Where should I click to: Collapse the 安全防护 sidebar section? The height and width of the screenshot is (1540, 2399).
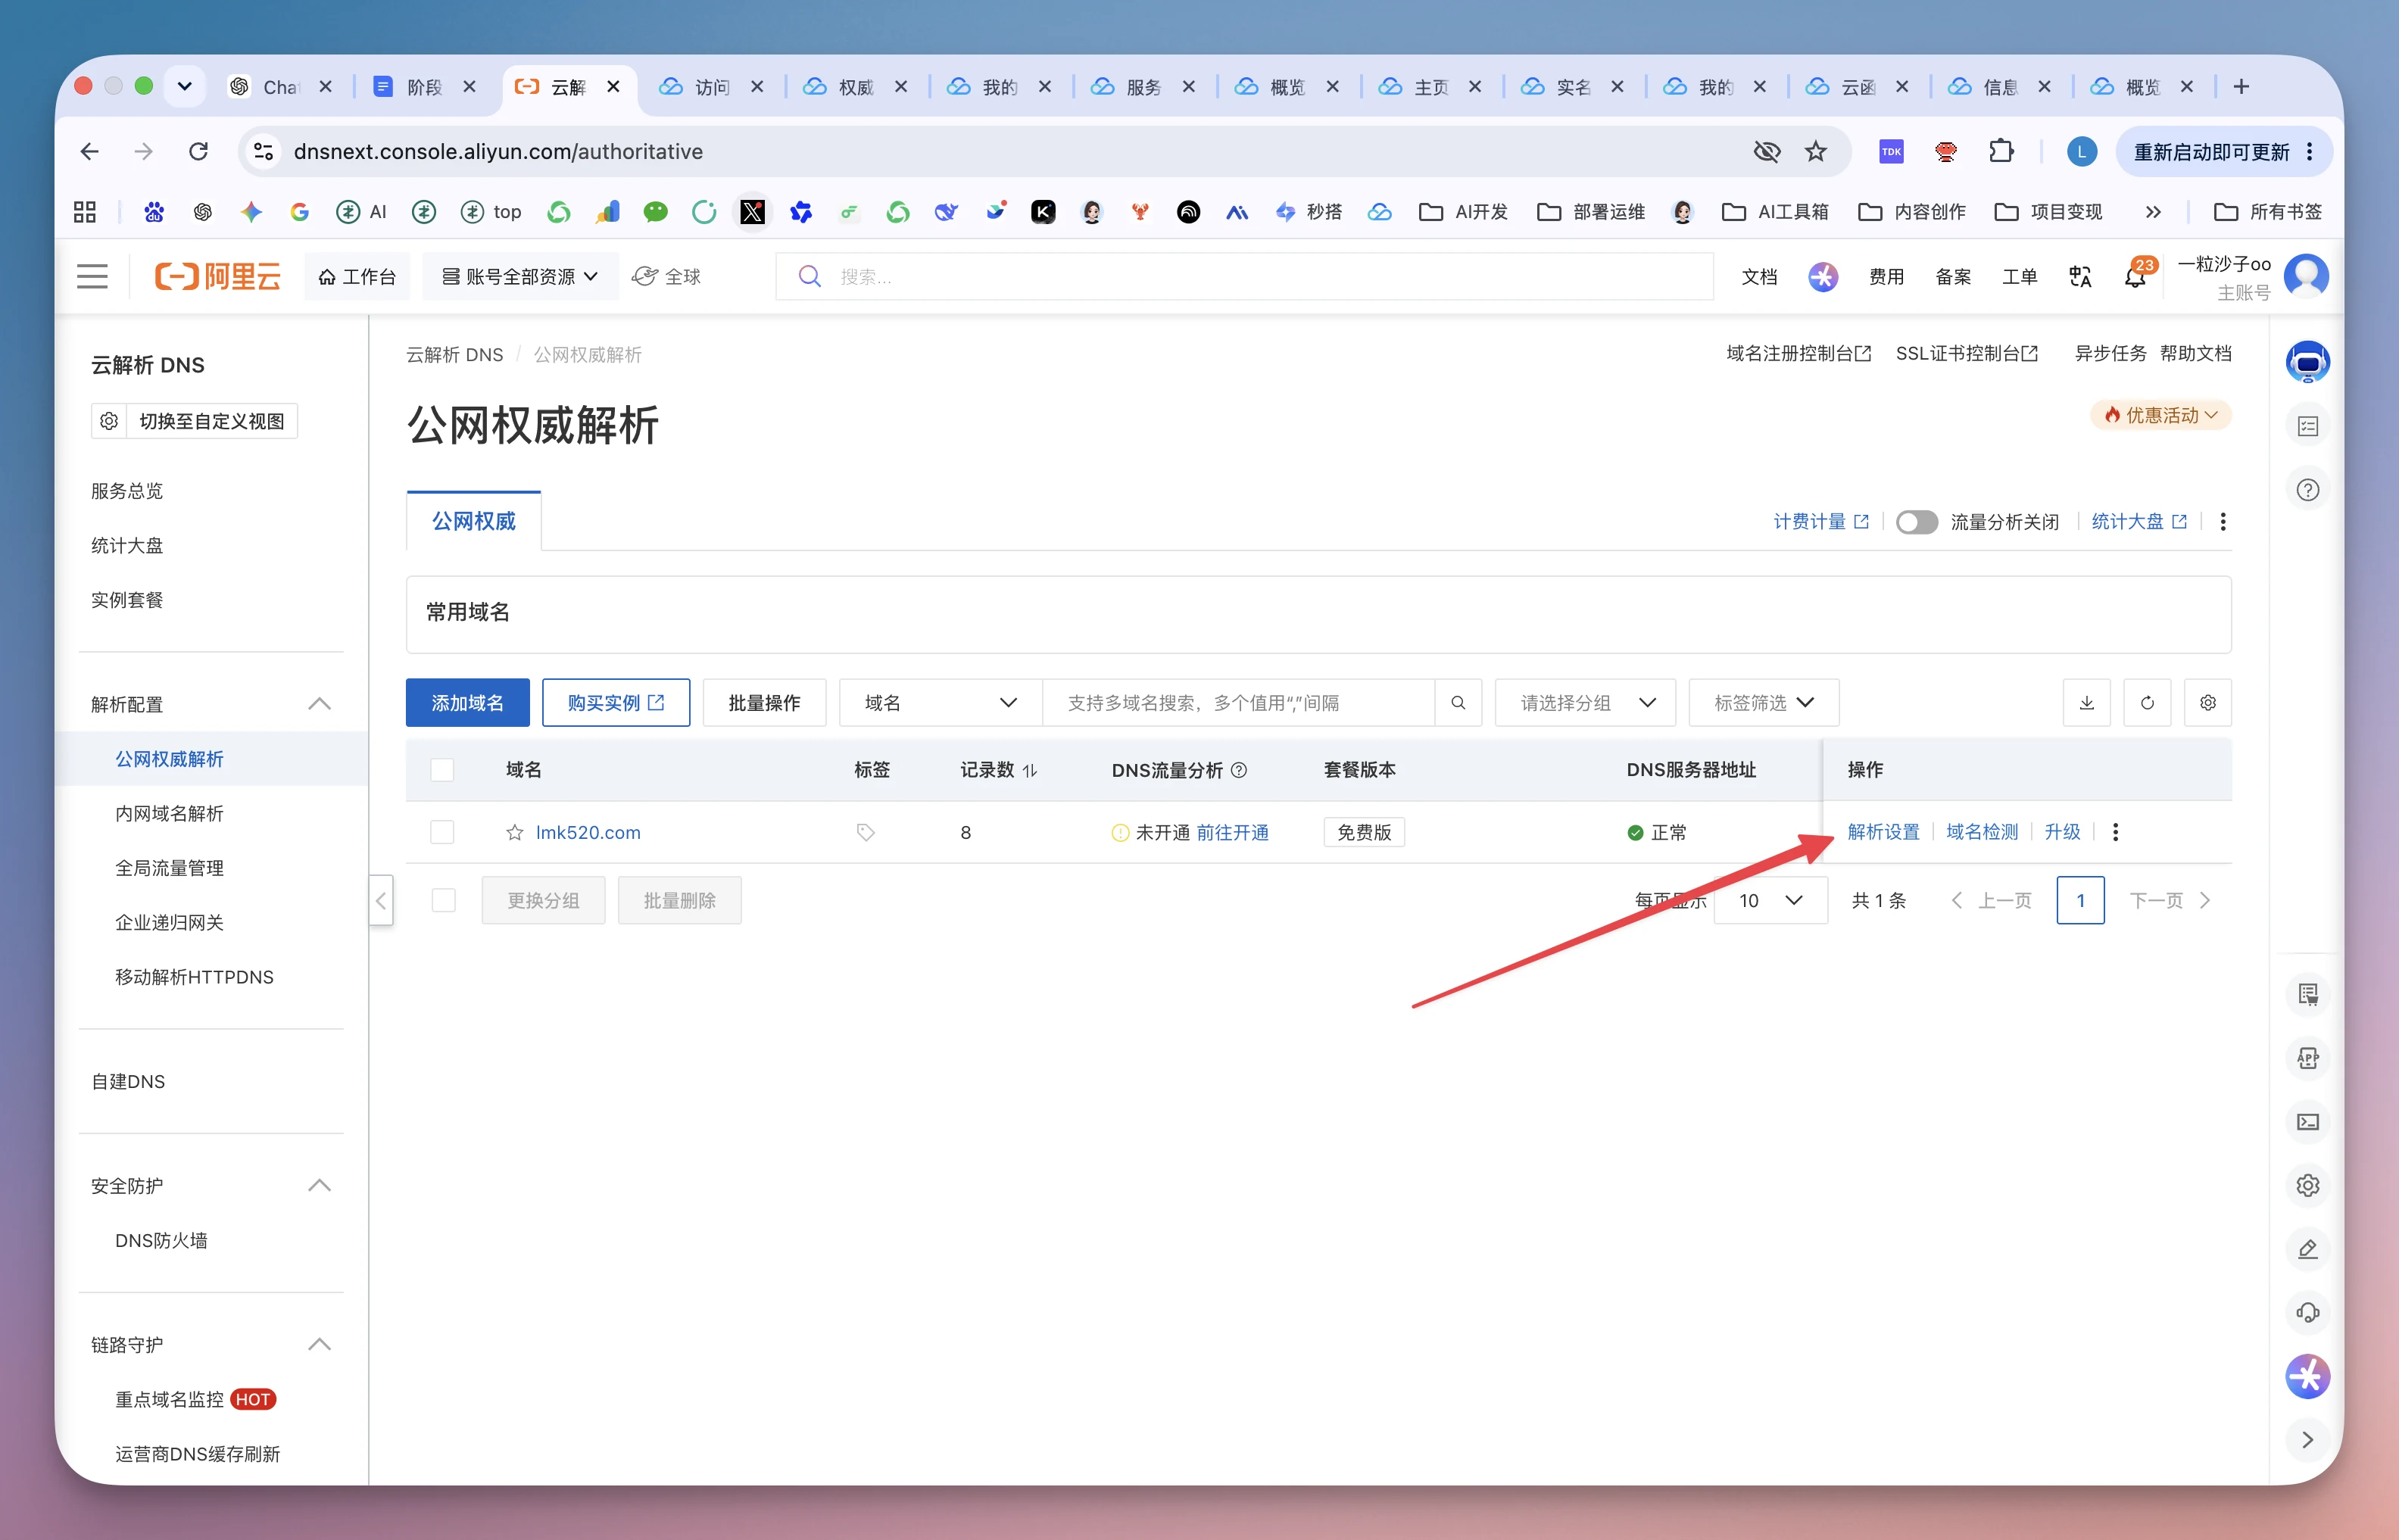319,1186
